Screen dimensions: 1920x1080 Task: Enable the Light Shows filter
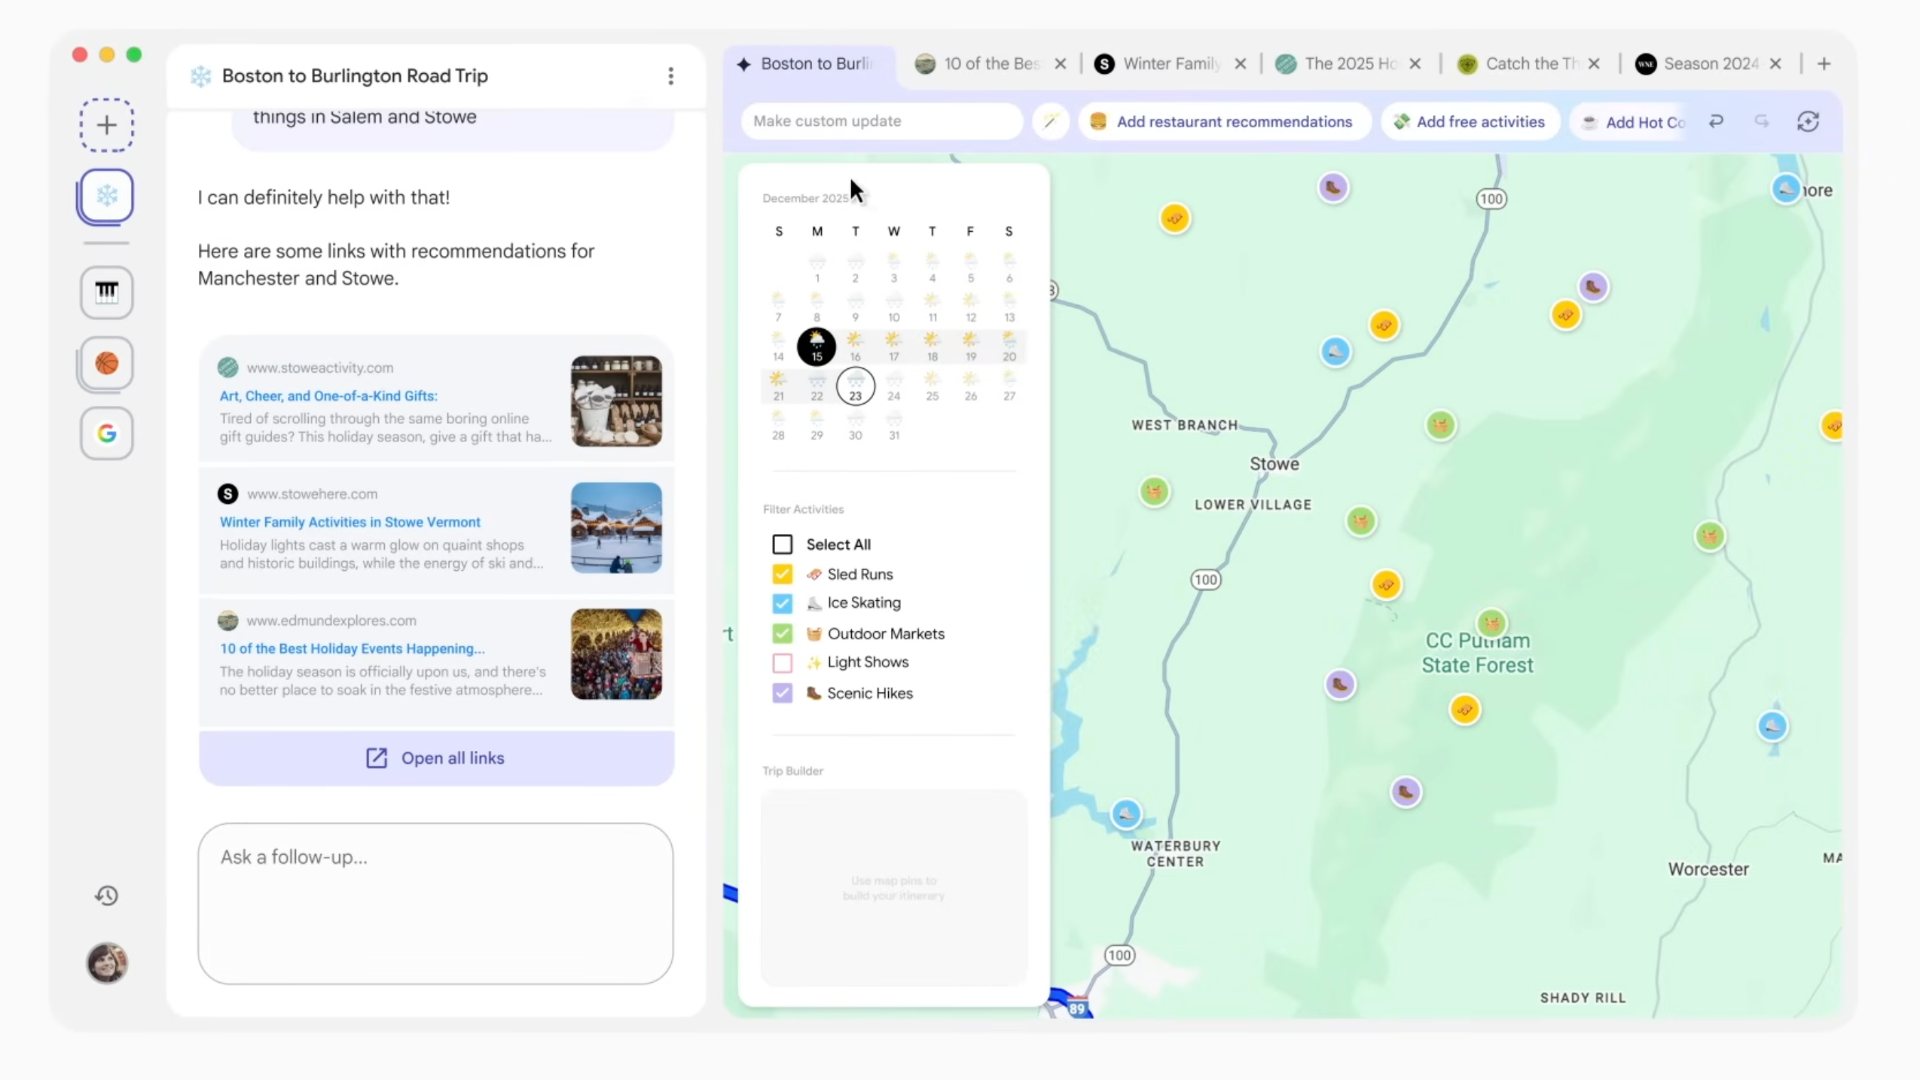(781, 662)
